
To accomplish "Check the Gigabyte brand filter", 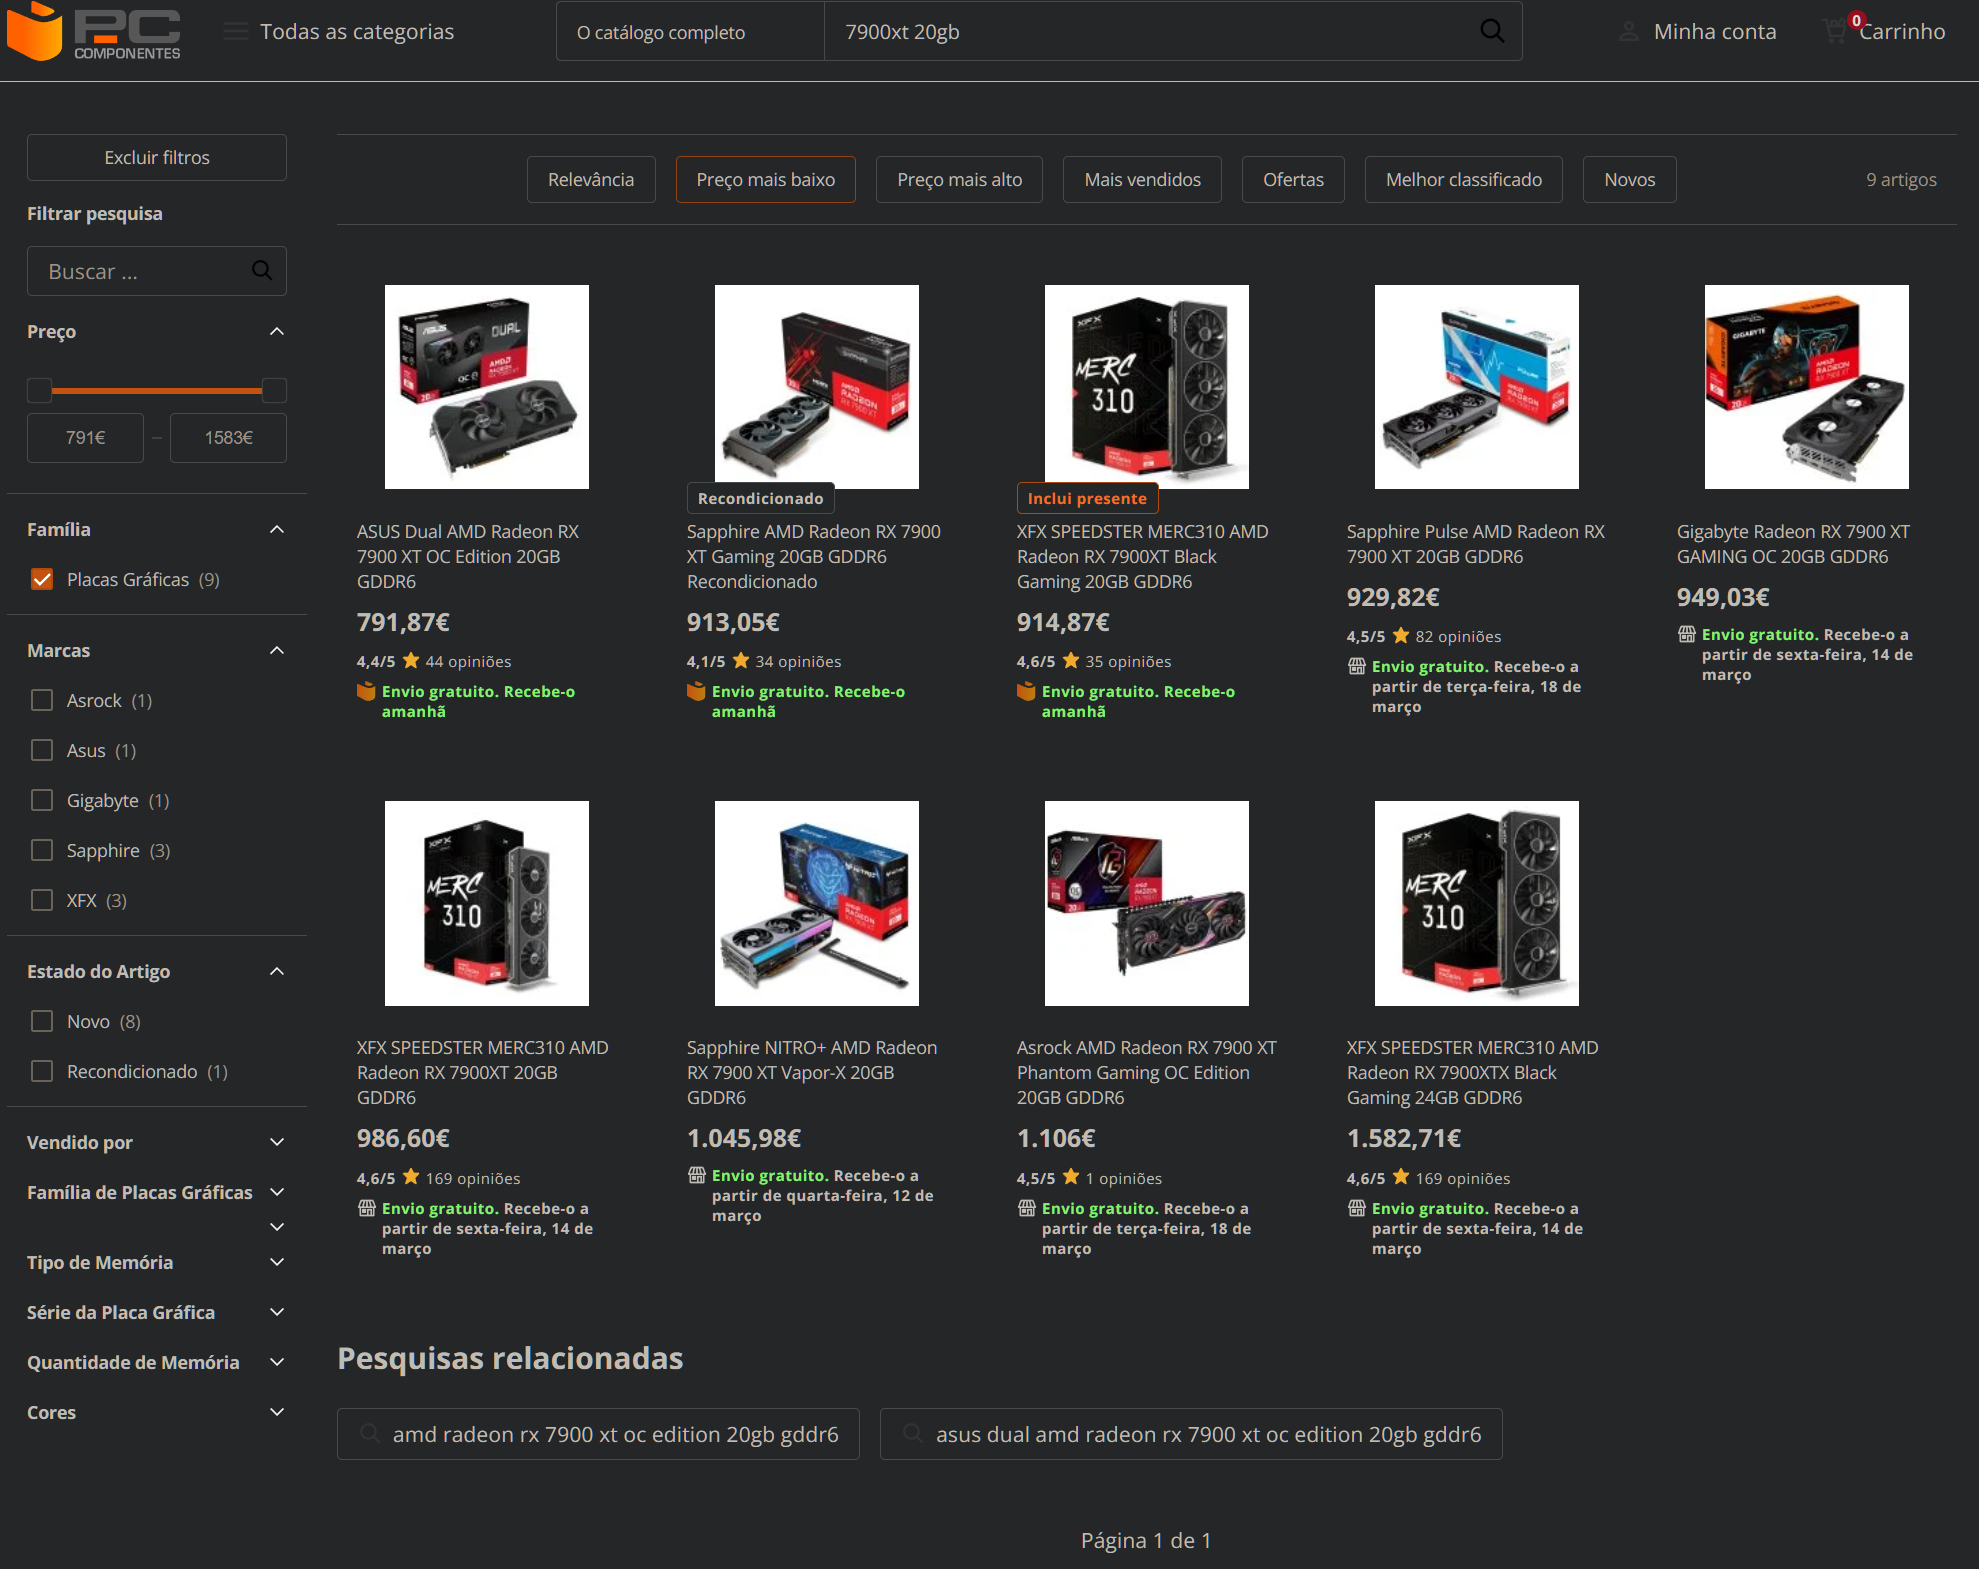I will [x=42, y=800].
